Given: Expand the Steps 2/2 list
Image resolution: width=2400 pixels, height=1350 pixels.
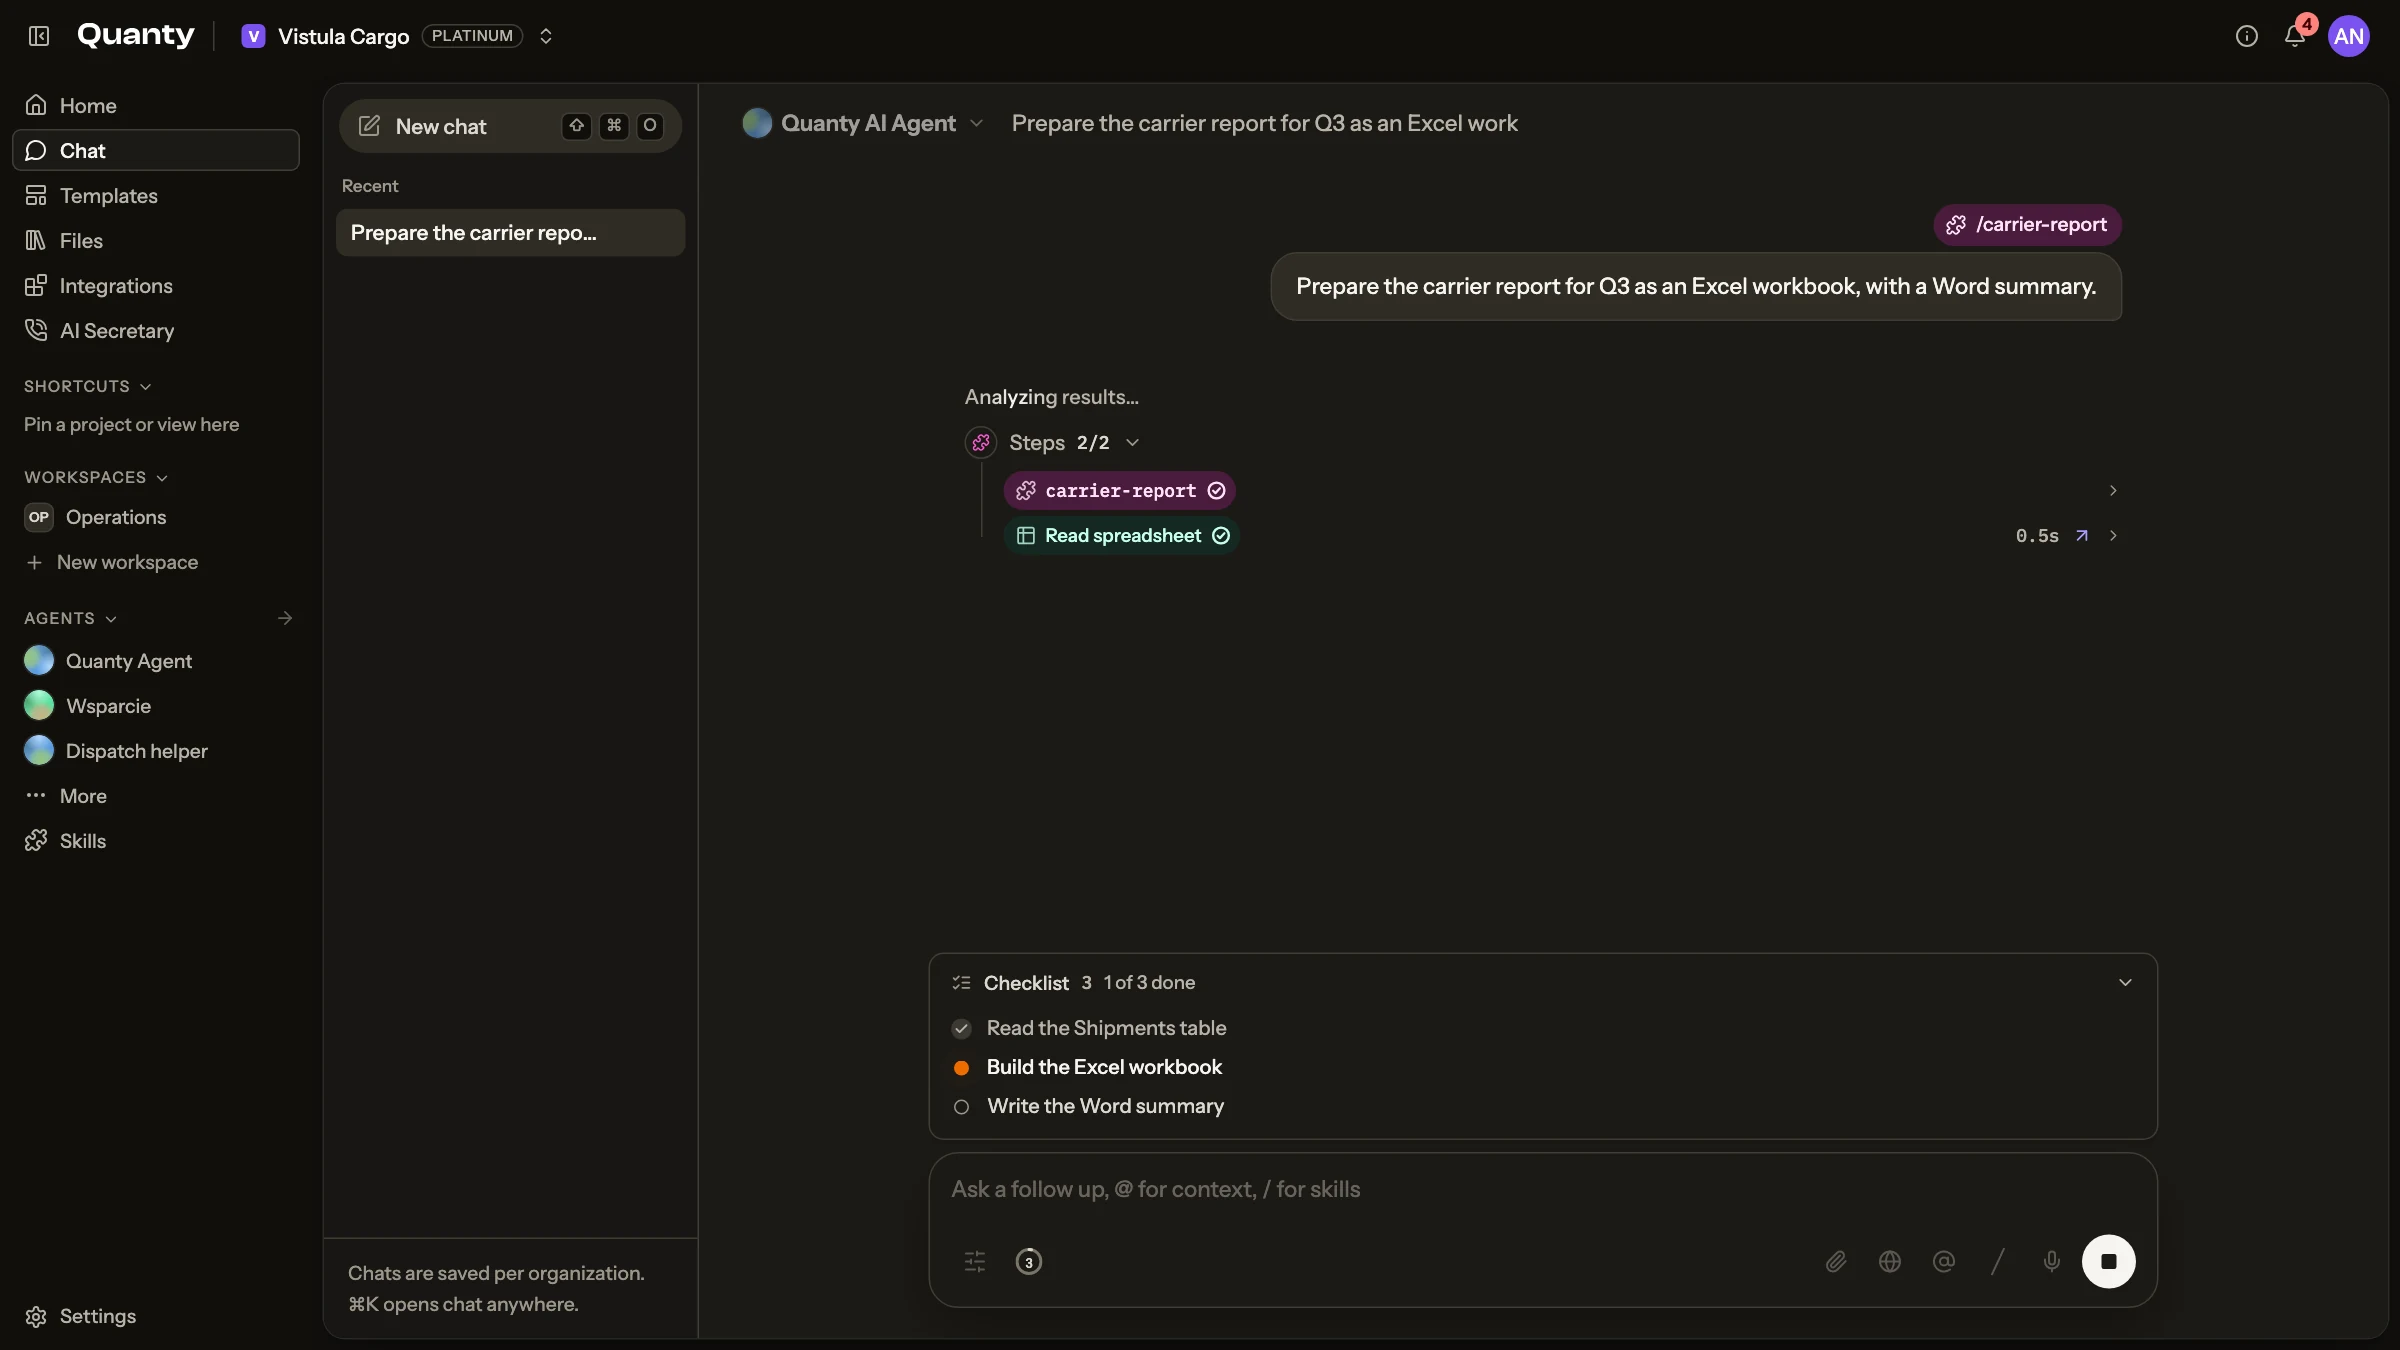Looking at the screenshot, I should 1132,442.
